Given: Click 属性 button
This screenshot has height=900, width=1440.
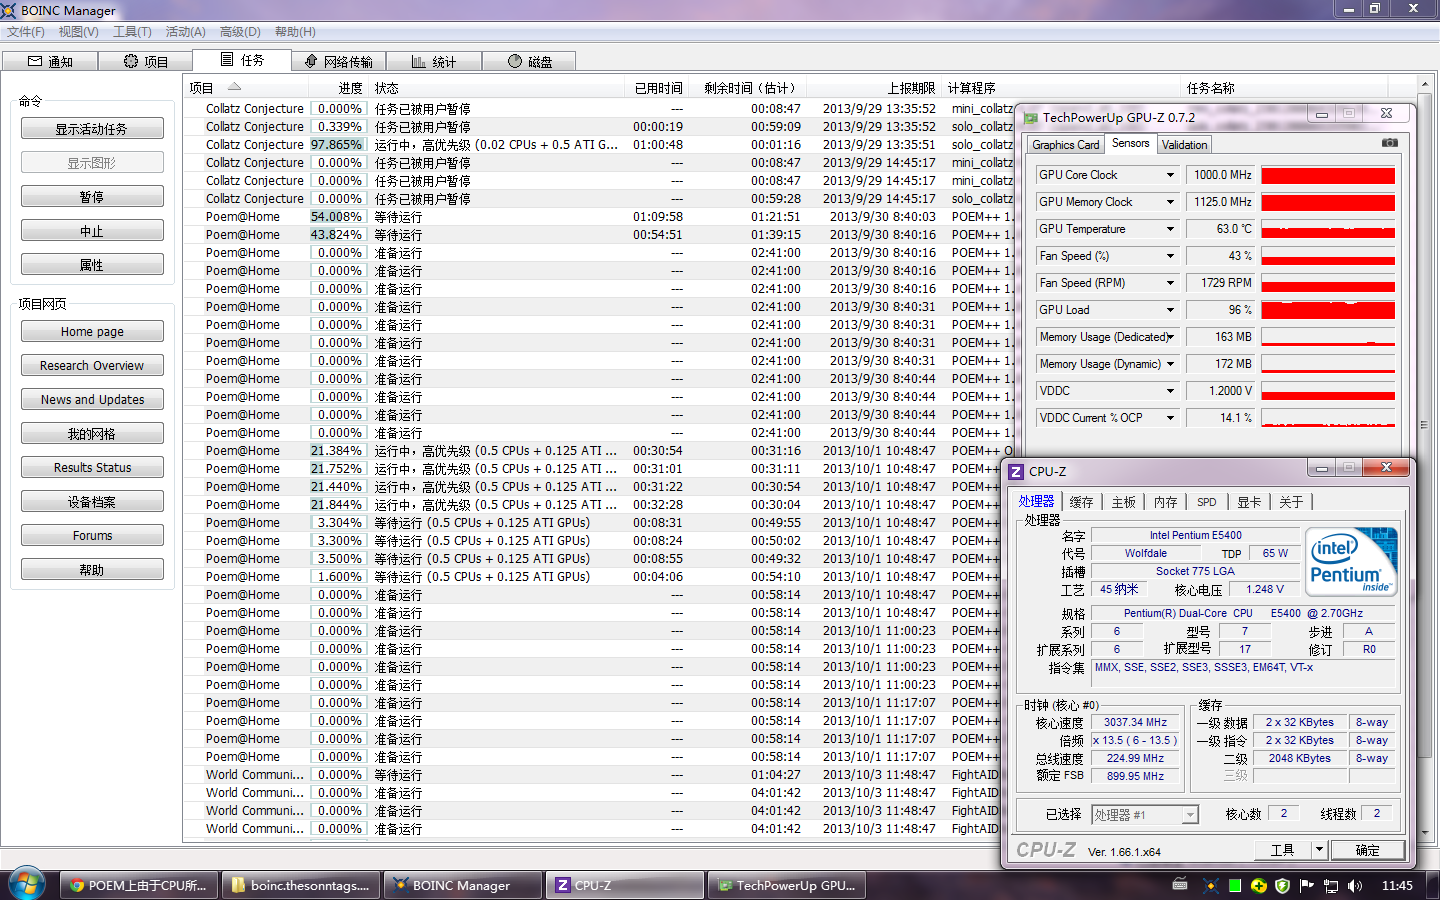Looking at the screenshot, I should [x=92, y=265].
